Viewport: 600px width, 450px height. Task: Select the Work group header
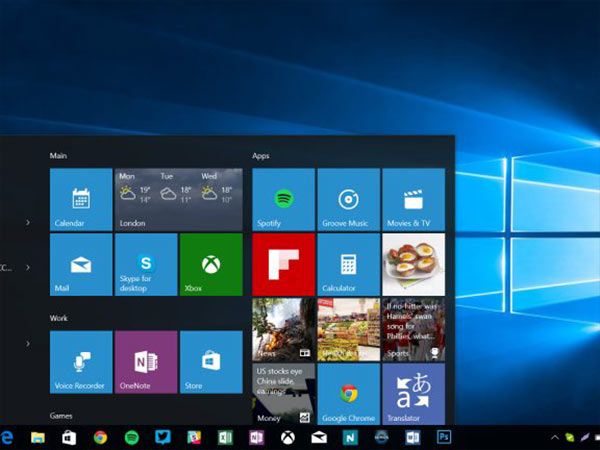pyautogui.click(x=59, y=318)
